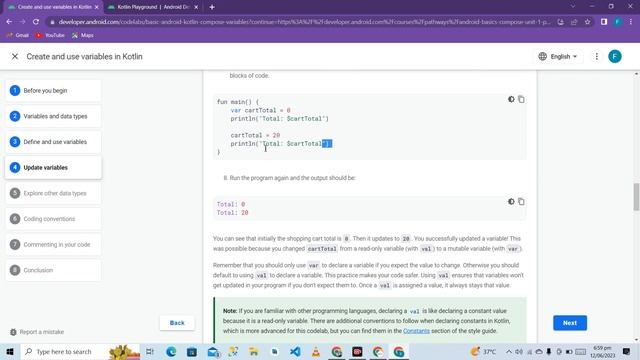Click the page vertical scrollbar thumb
640x360 pixels.
[636, 197]
